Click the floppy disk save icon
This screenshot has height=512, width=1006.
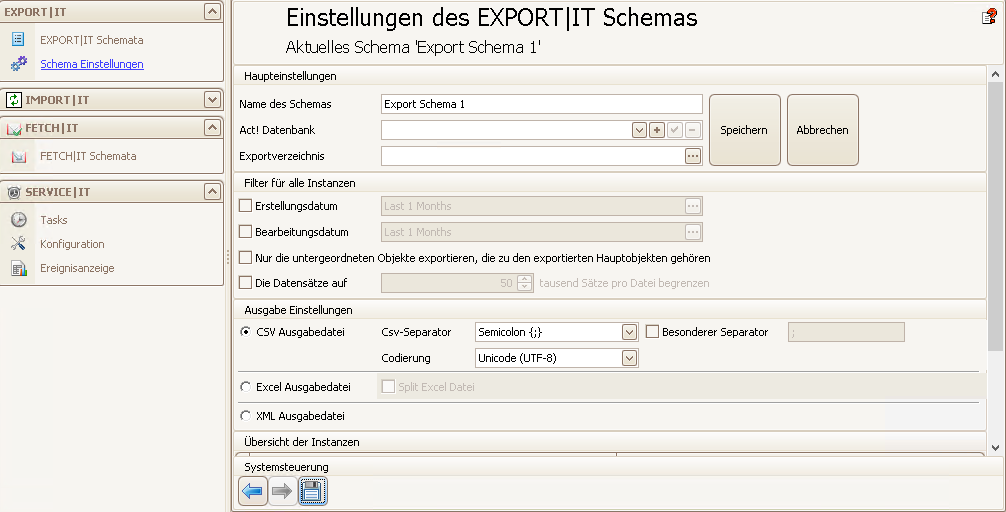tap(312, 491)
